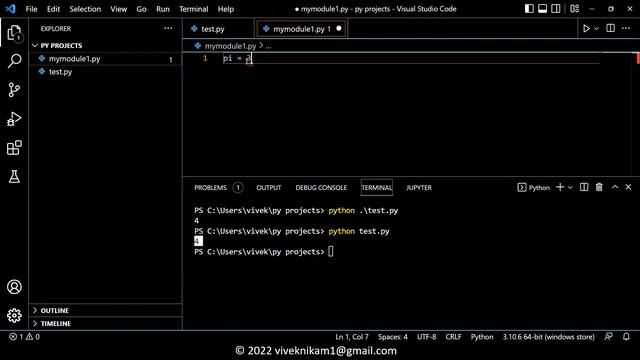Open run button dropdown arrow
This screenshot has width=640, height=360.
[596, 29]
